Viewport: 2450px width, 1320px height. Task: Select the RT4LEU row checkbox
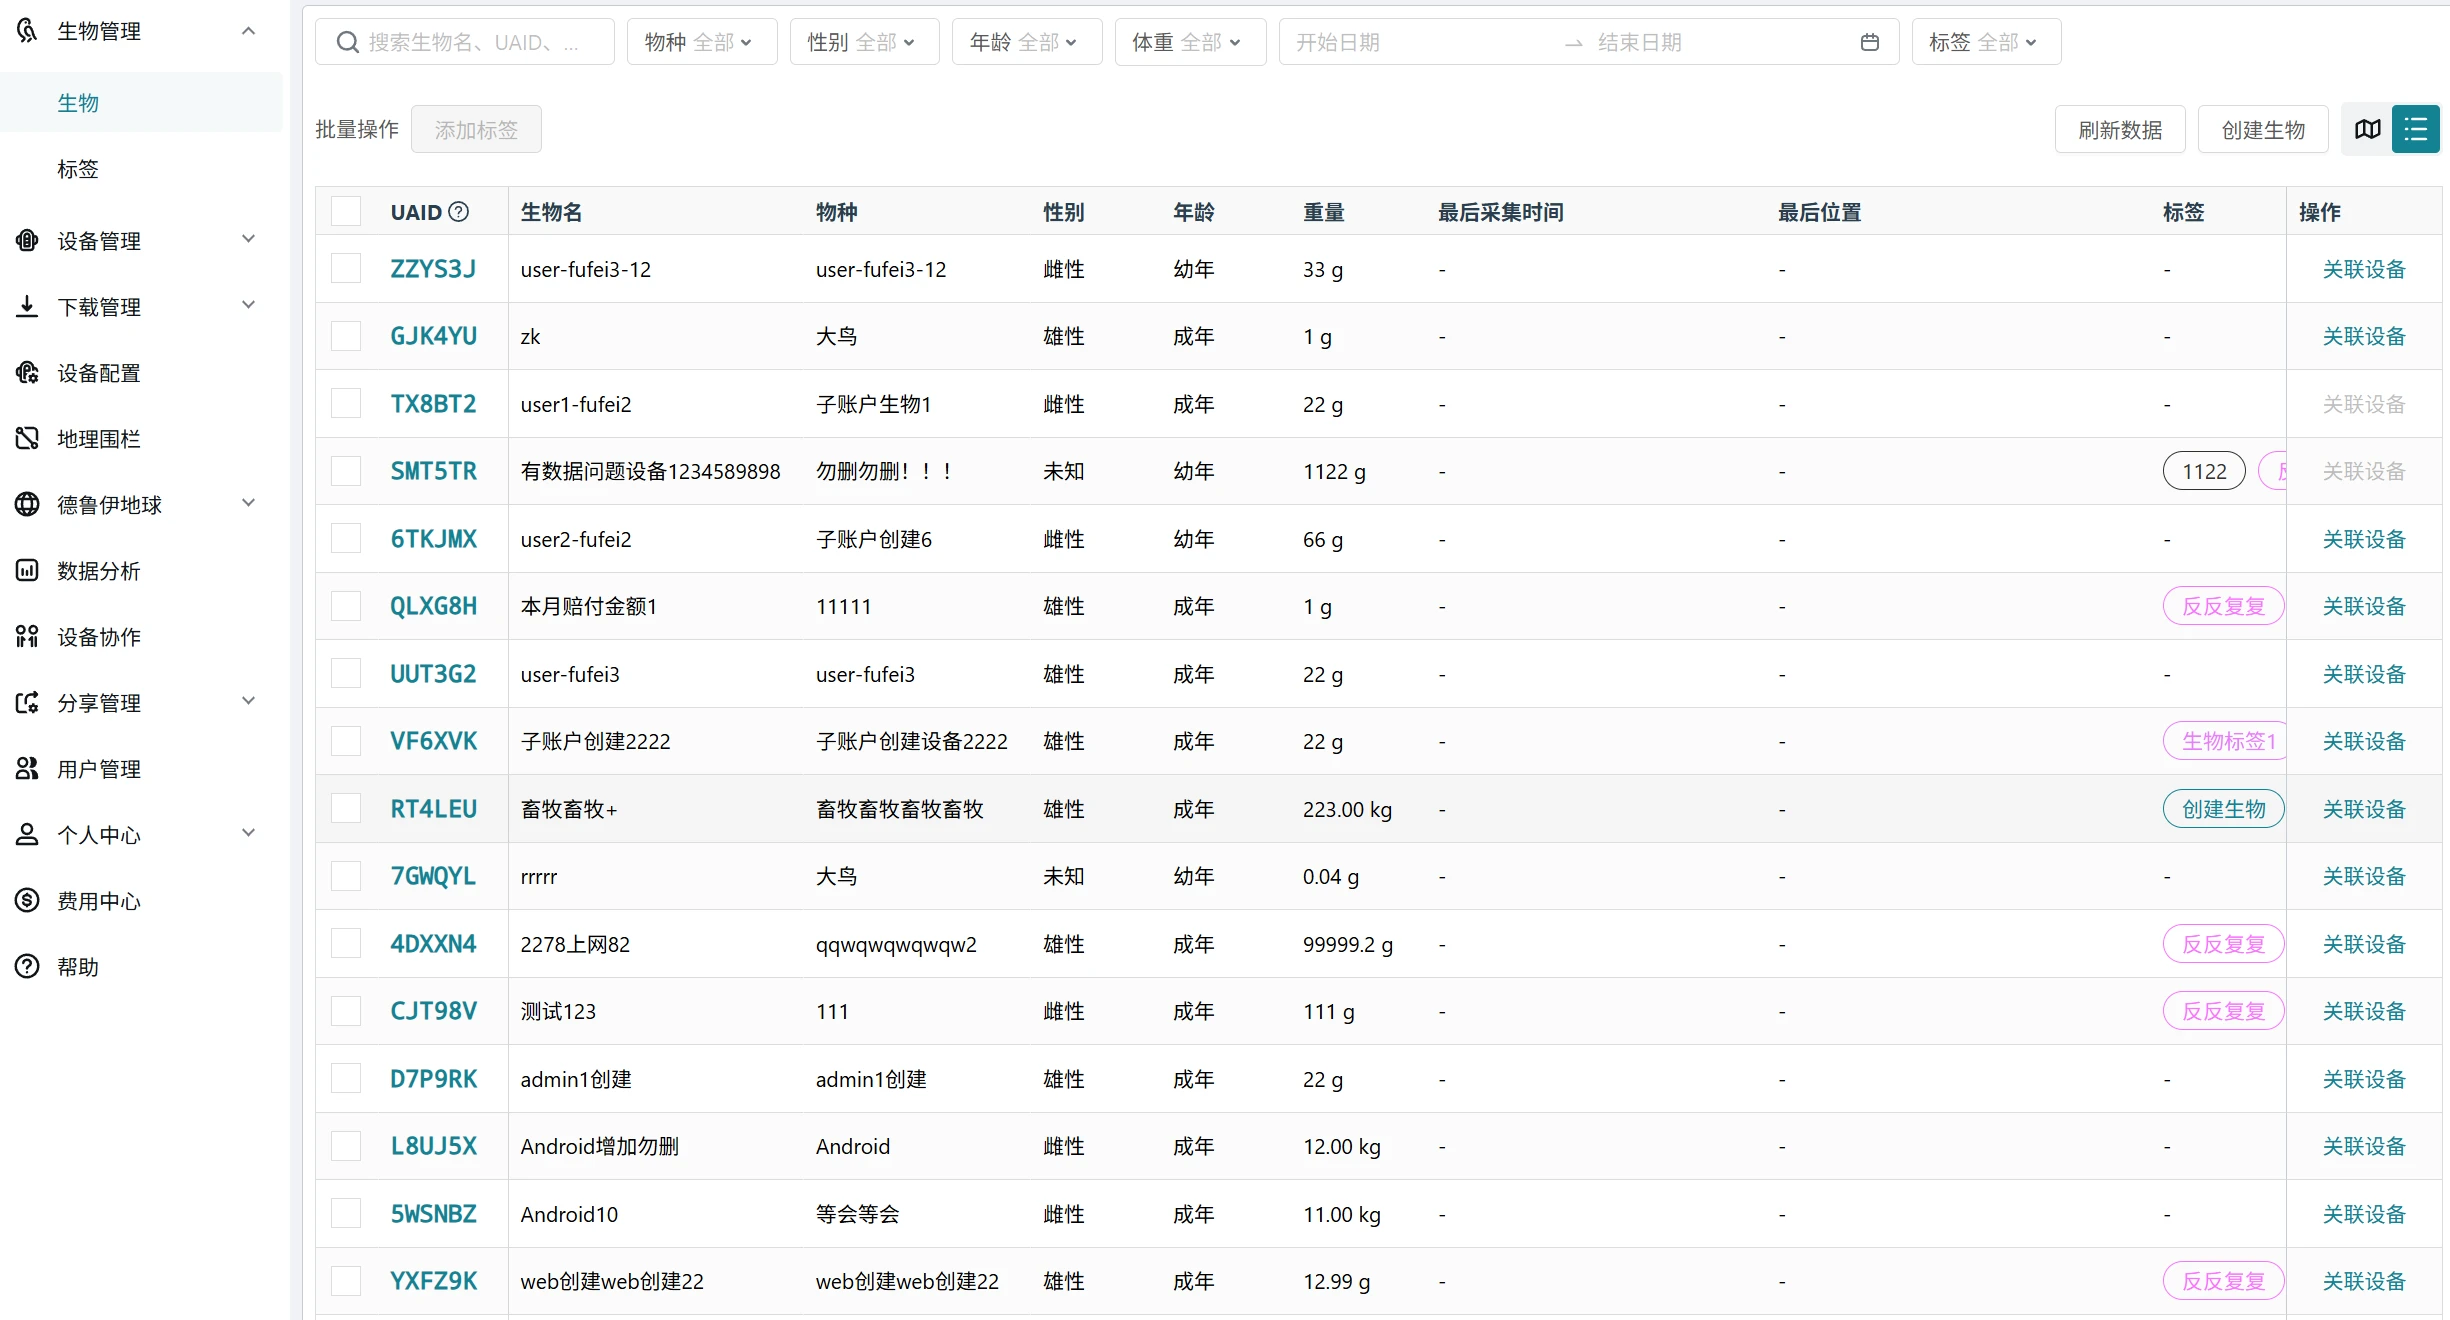point(346,808)
